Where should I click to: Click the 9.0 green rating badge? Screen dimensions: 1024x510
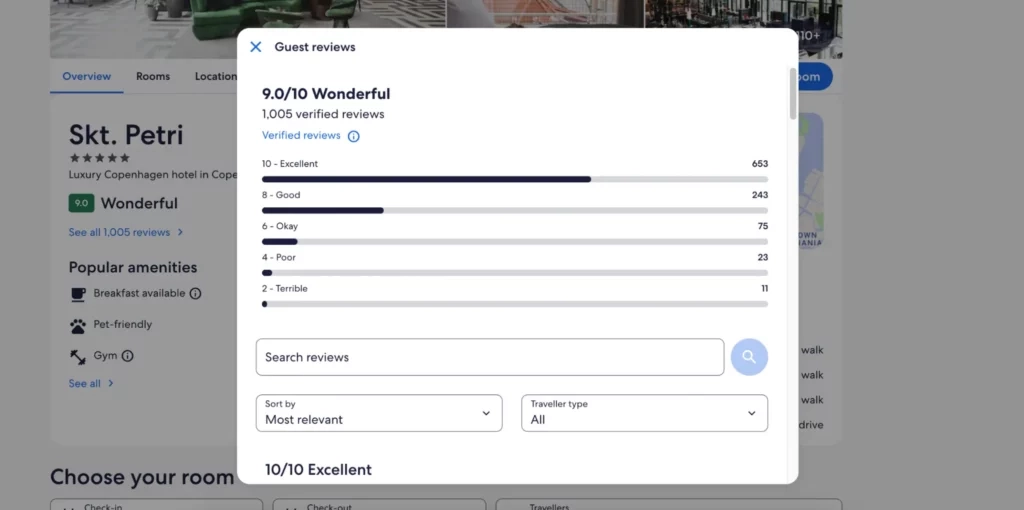81,203
